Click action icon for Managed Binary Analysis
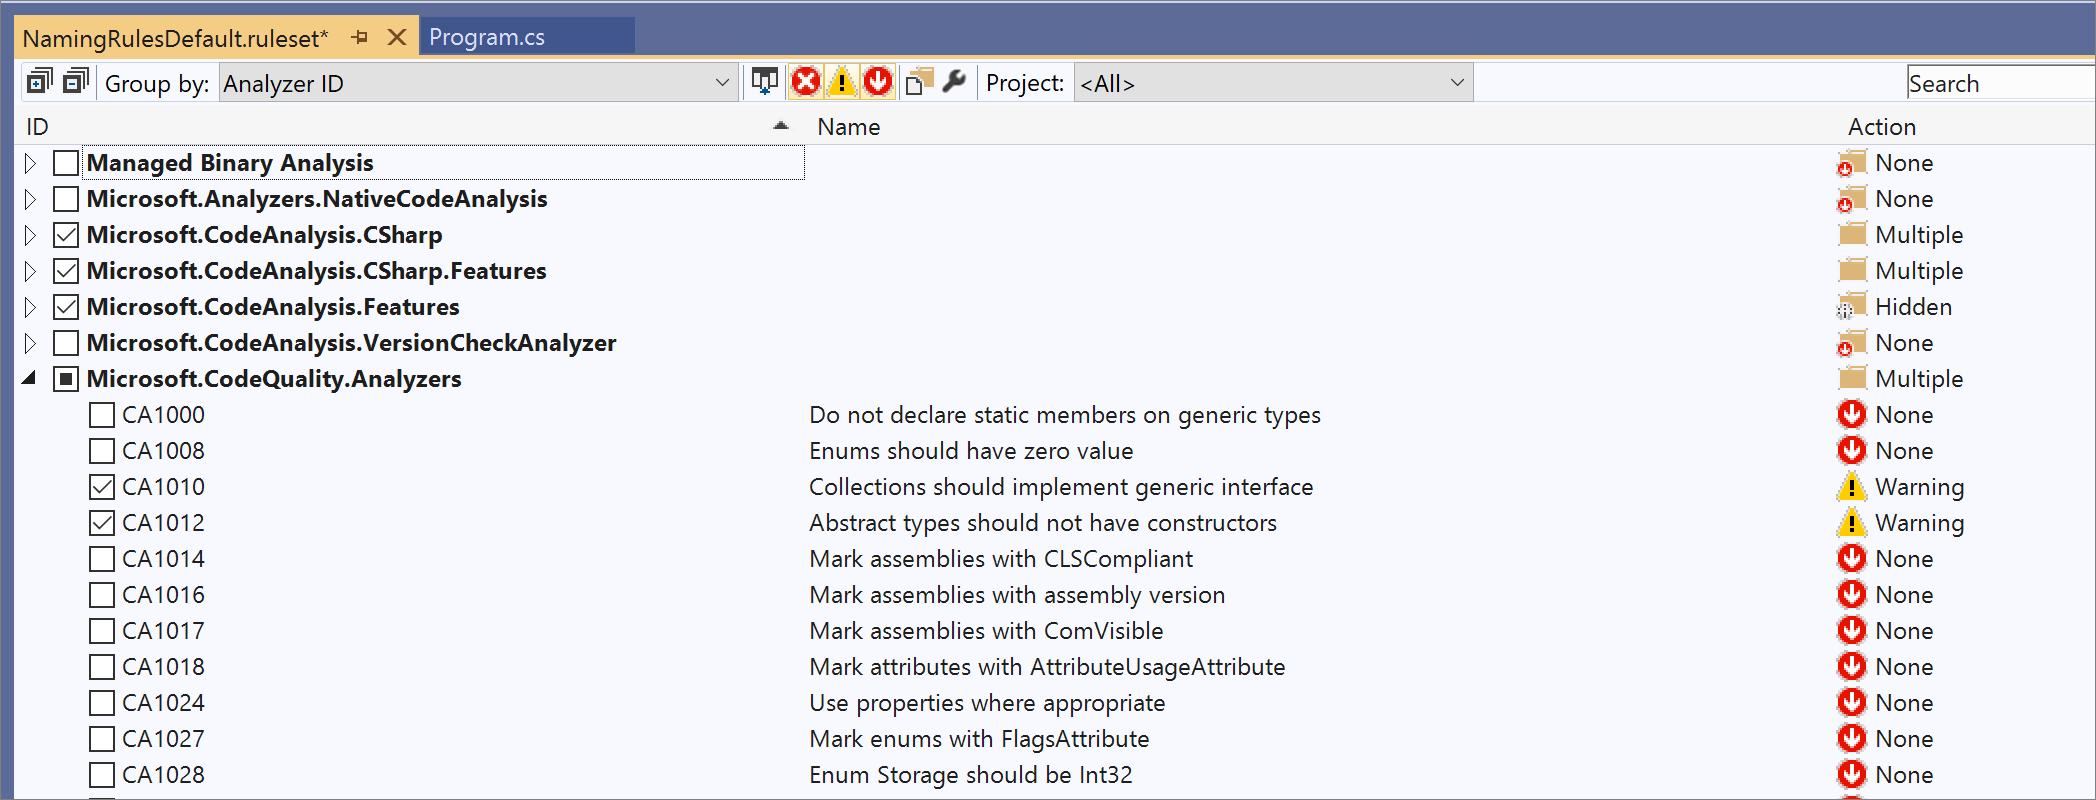 pyautogui.click(x=1852, y=163)
